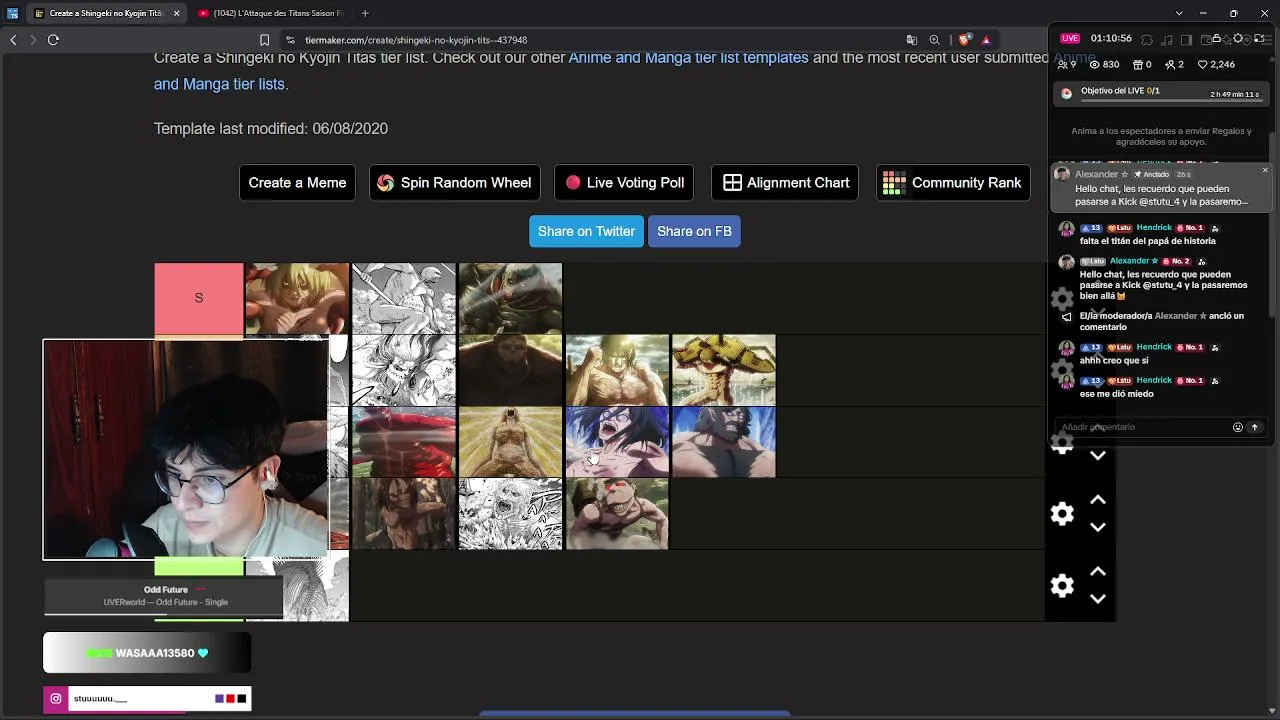Open a new browser tab
Screen dimensions: 1280x720
pyautogui.click(x=365, y=13)
